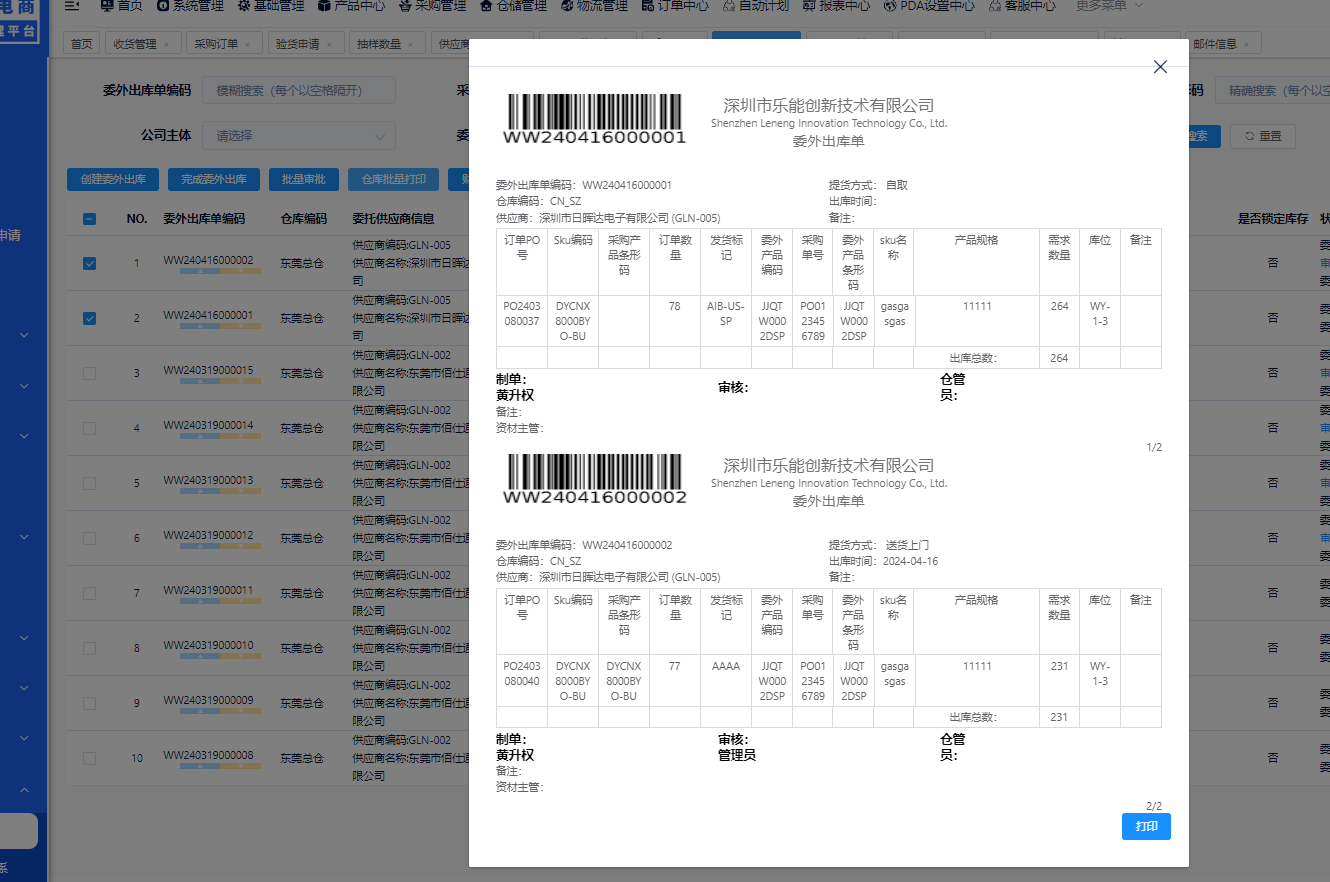Toggle the select-all header checkbox
This screenshot has height=882, width=1330.
[90, 219]
